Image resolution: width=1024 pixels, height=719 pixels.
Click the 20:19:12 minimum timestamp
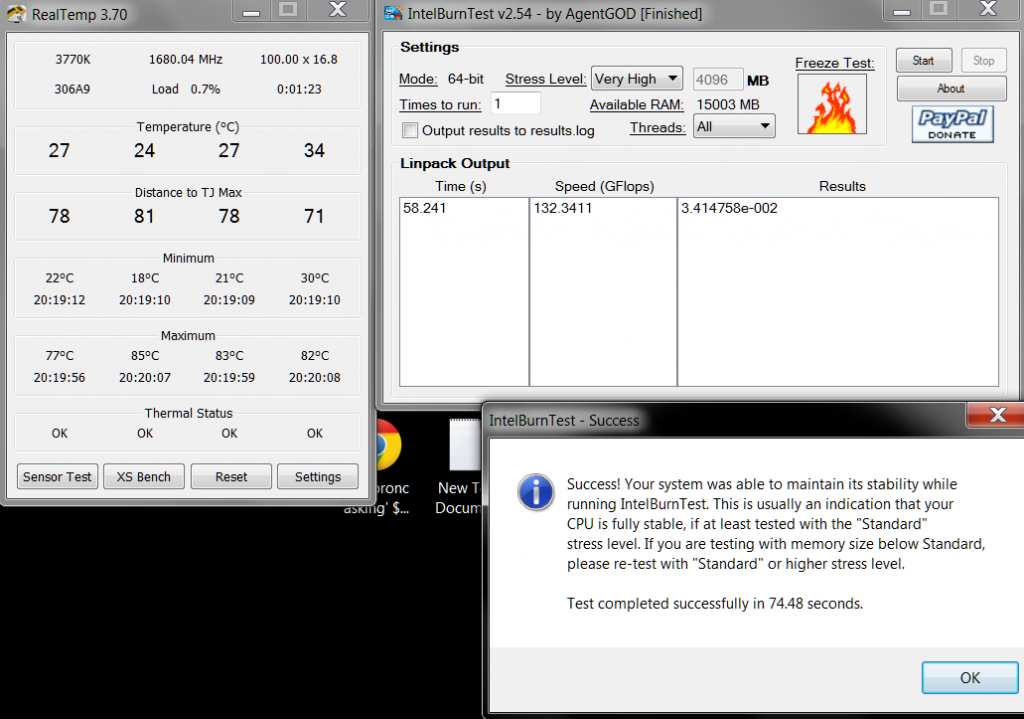coord(59,300)
